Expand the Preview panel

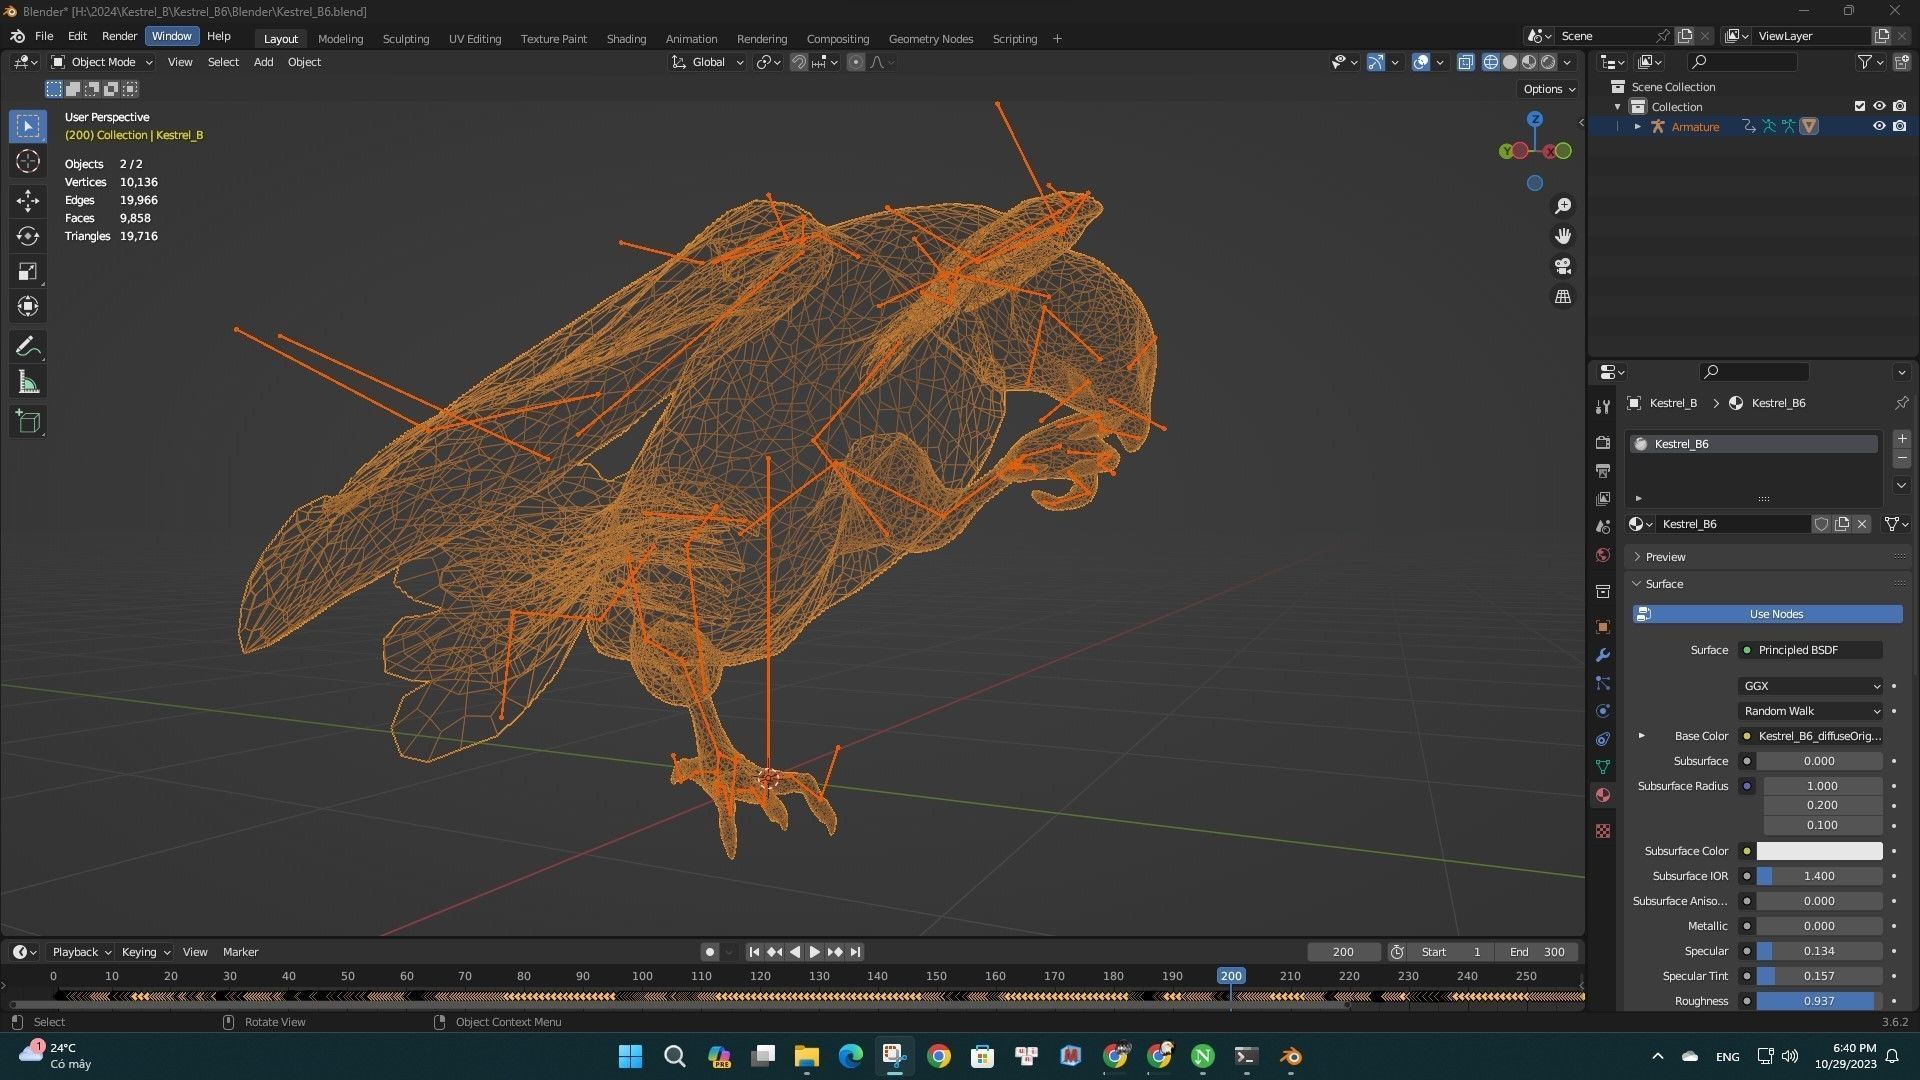1665,557
